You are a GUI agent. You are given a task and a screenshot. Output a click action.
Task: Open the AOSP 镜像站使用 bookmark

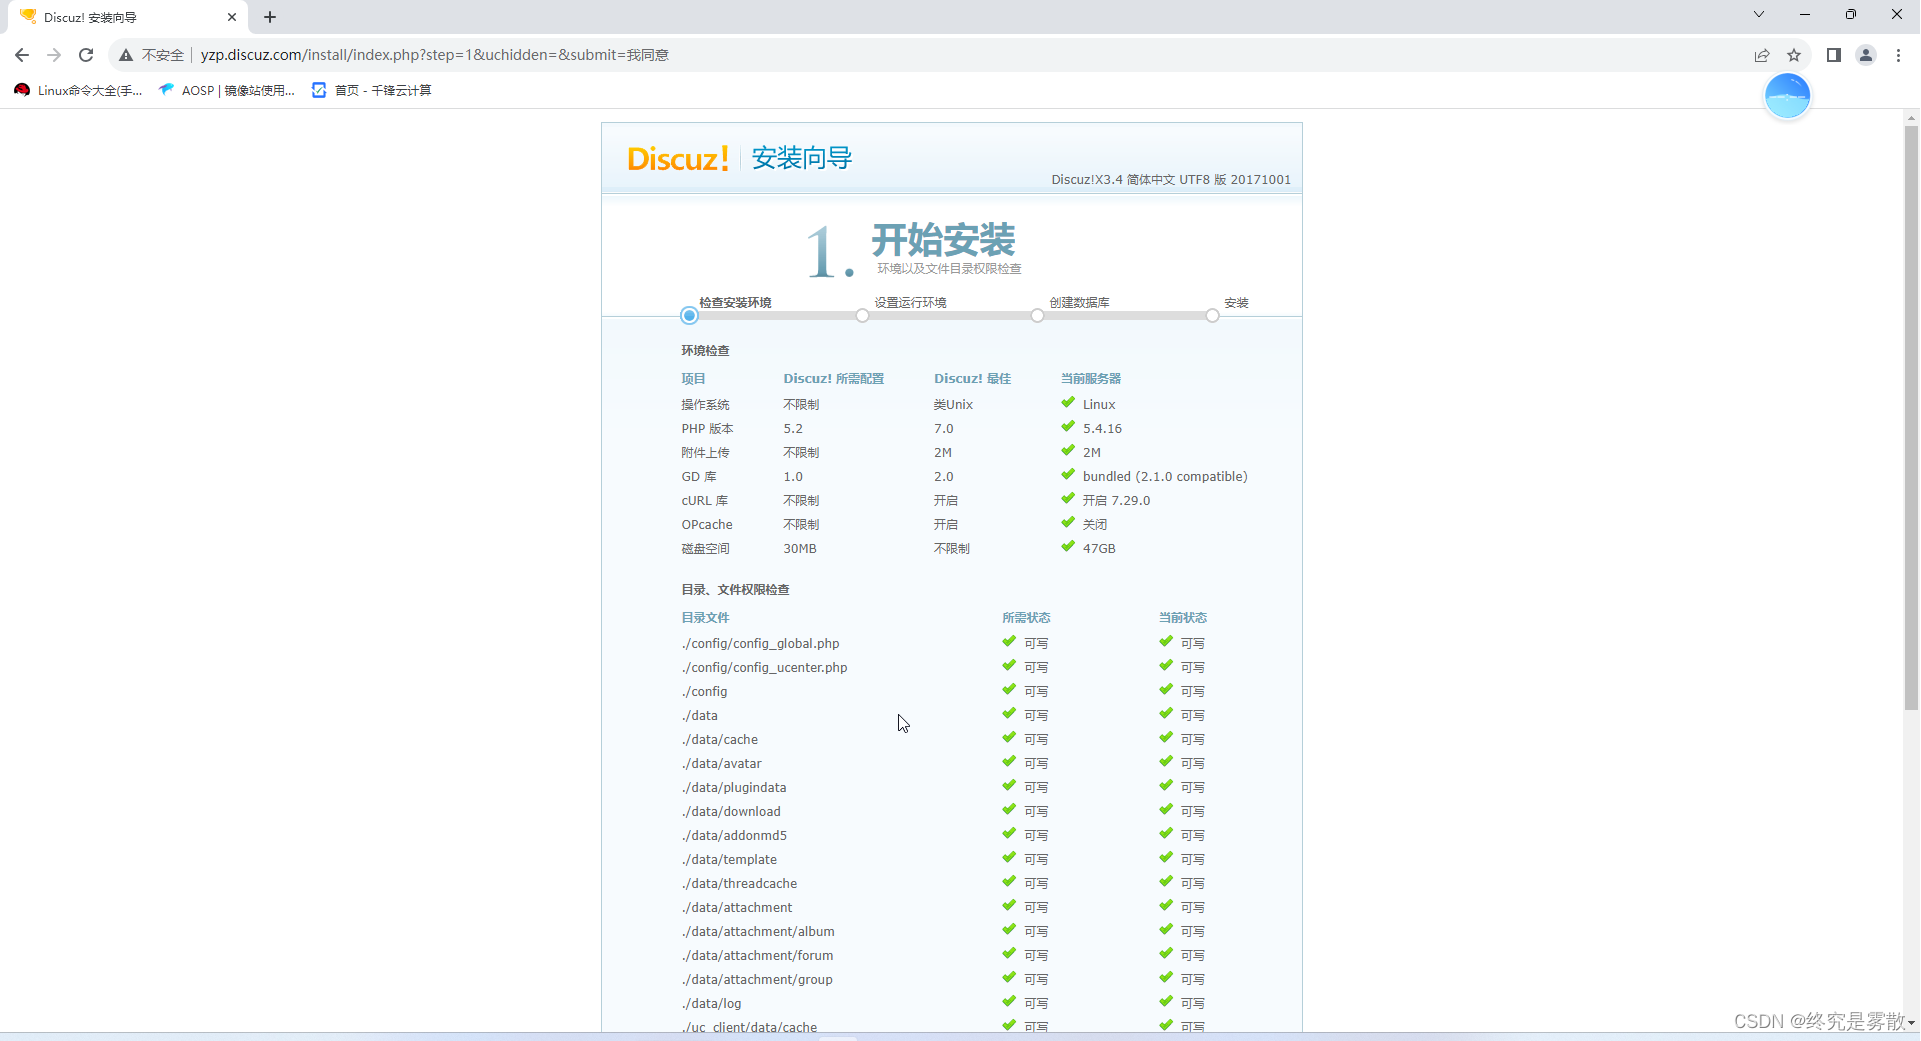tap(227, 90)
